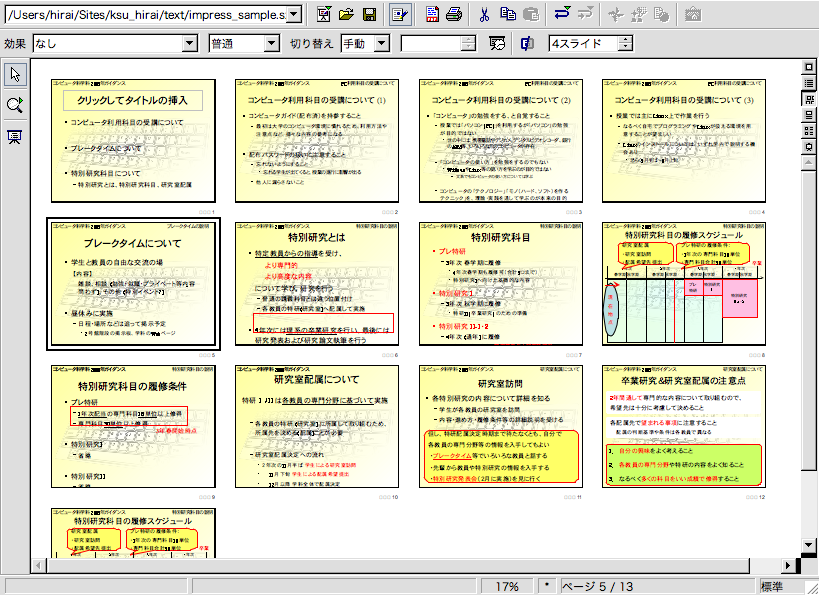Select the partially visible slide 13 thumbnail

tap(133, 532)
